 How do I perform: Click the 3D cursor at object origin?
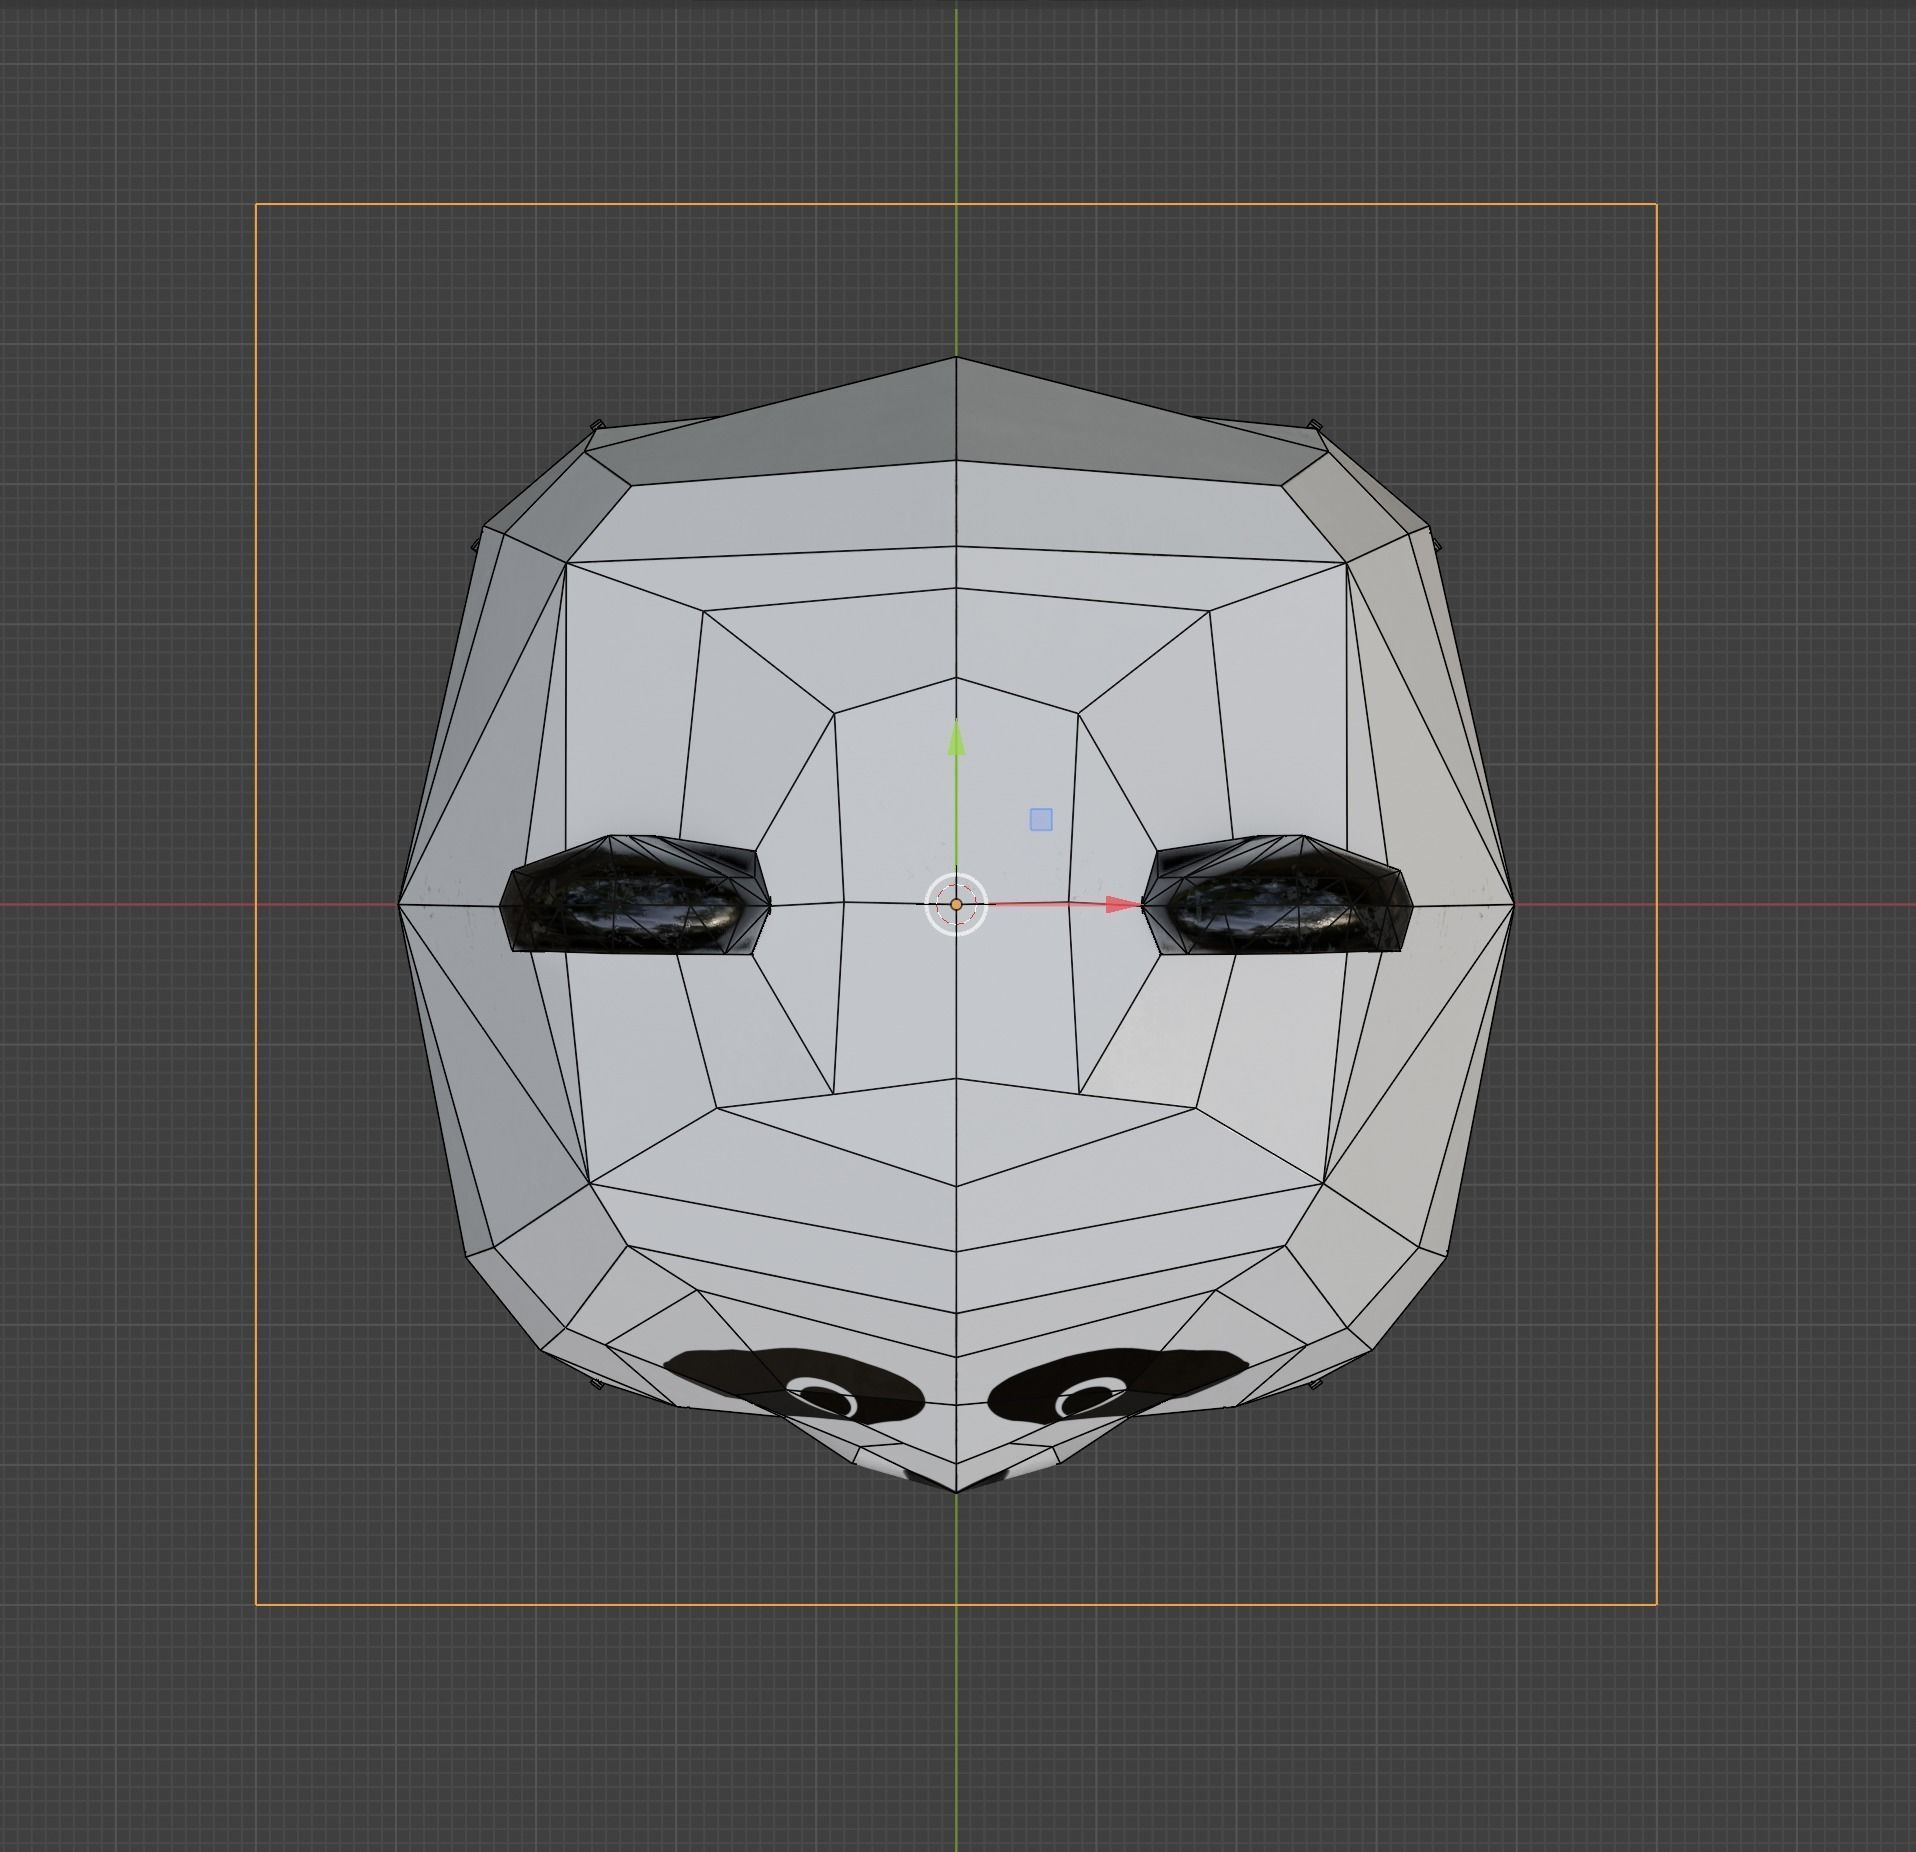956,905
